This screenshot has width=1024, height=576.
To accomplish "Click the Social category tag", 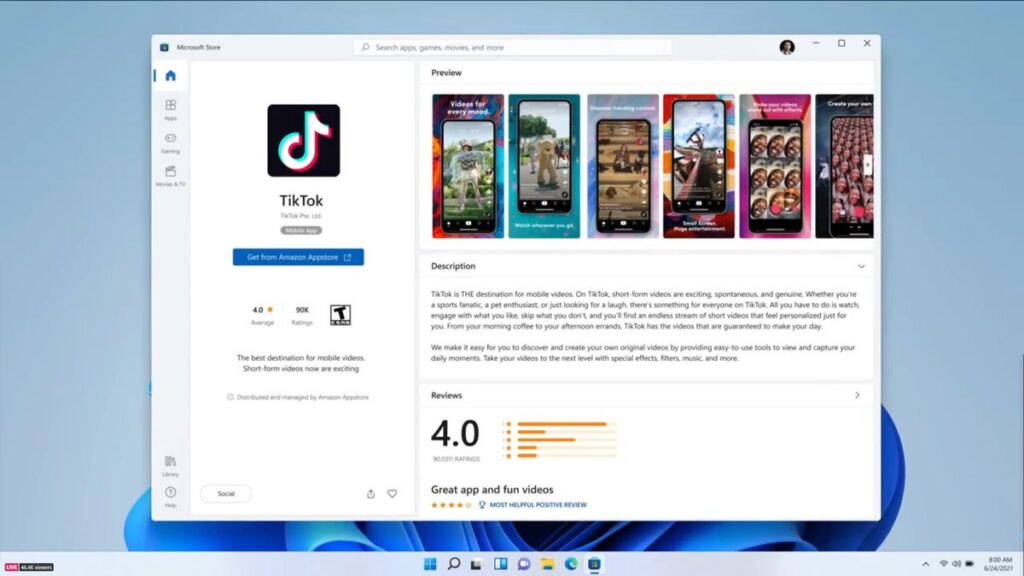I will 225,493.
